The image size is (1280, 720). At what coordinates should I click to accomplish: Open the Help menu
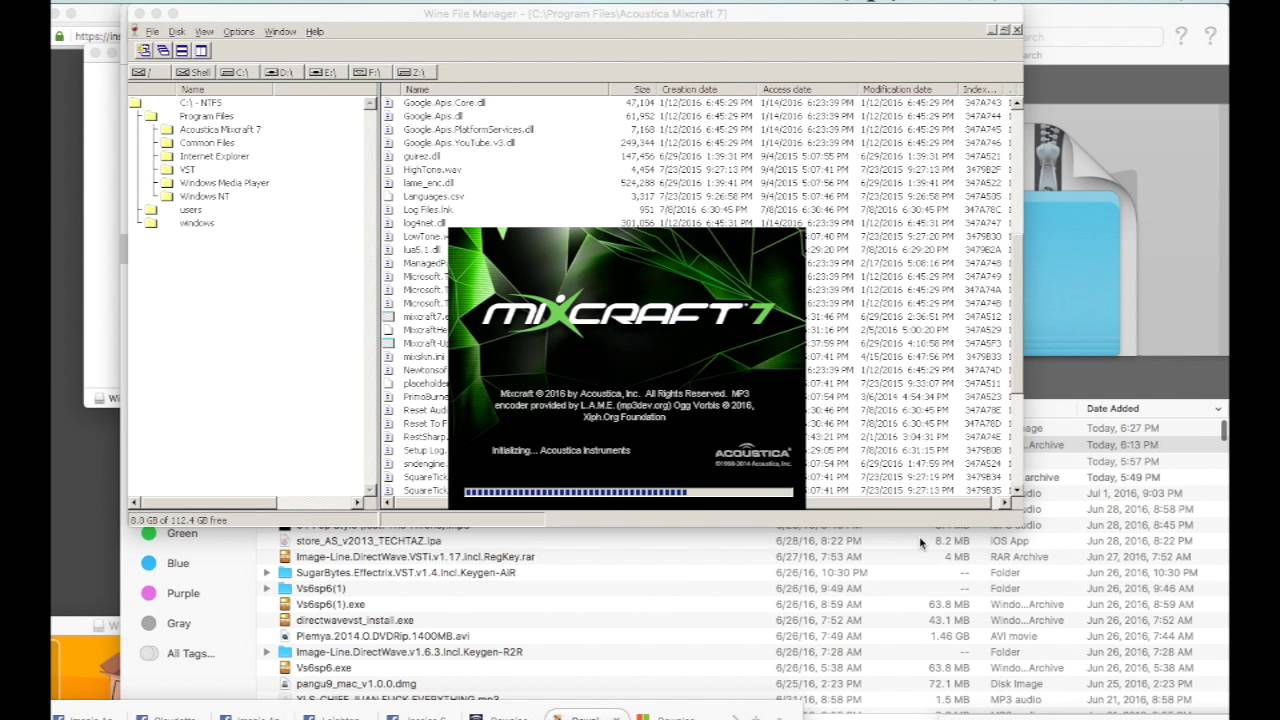point(315,32)
